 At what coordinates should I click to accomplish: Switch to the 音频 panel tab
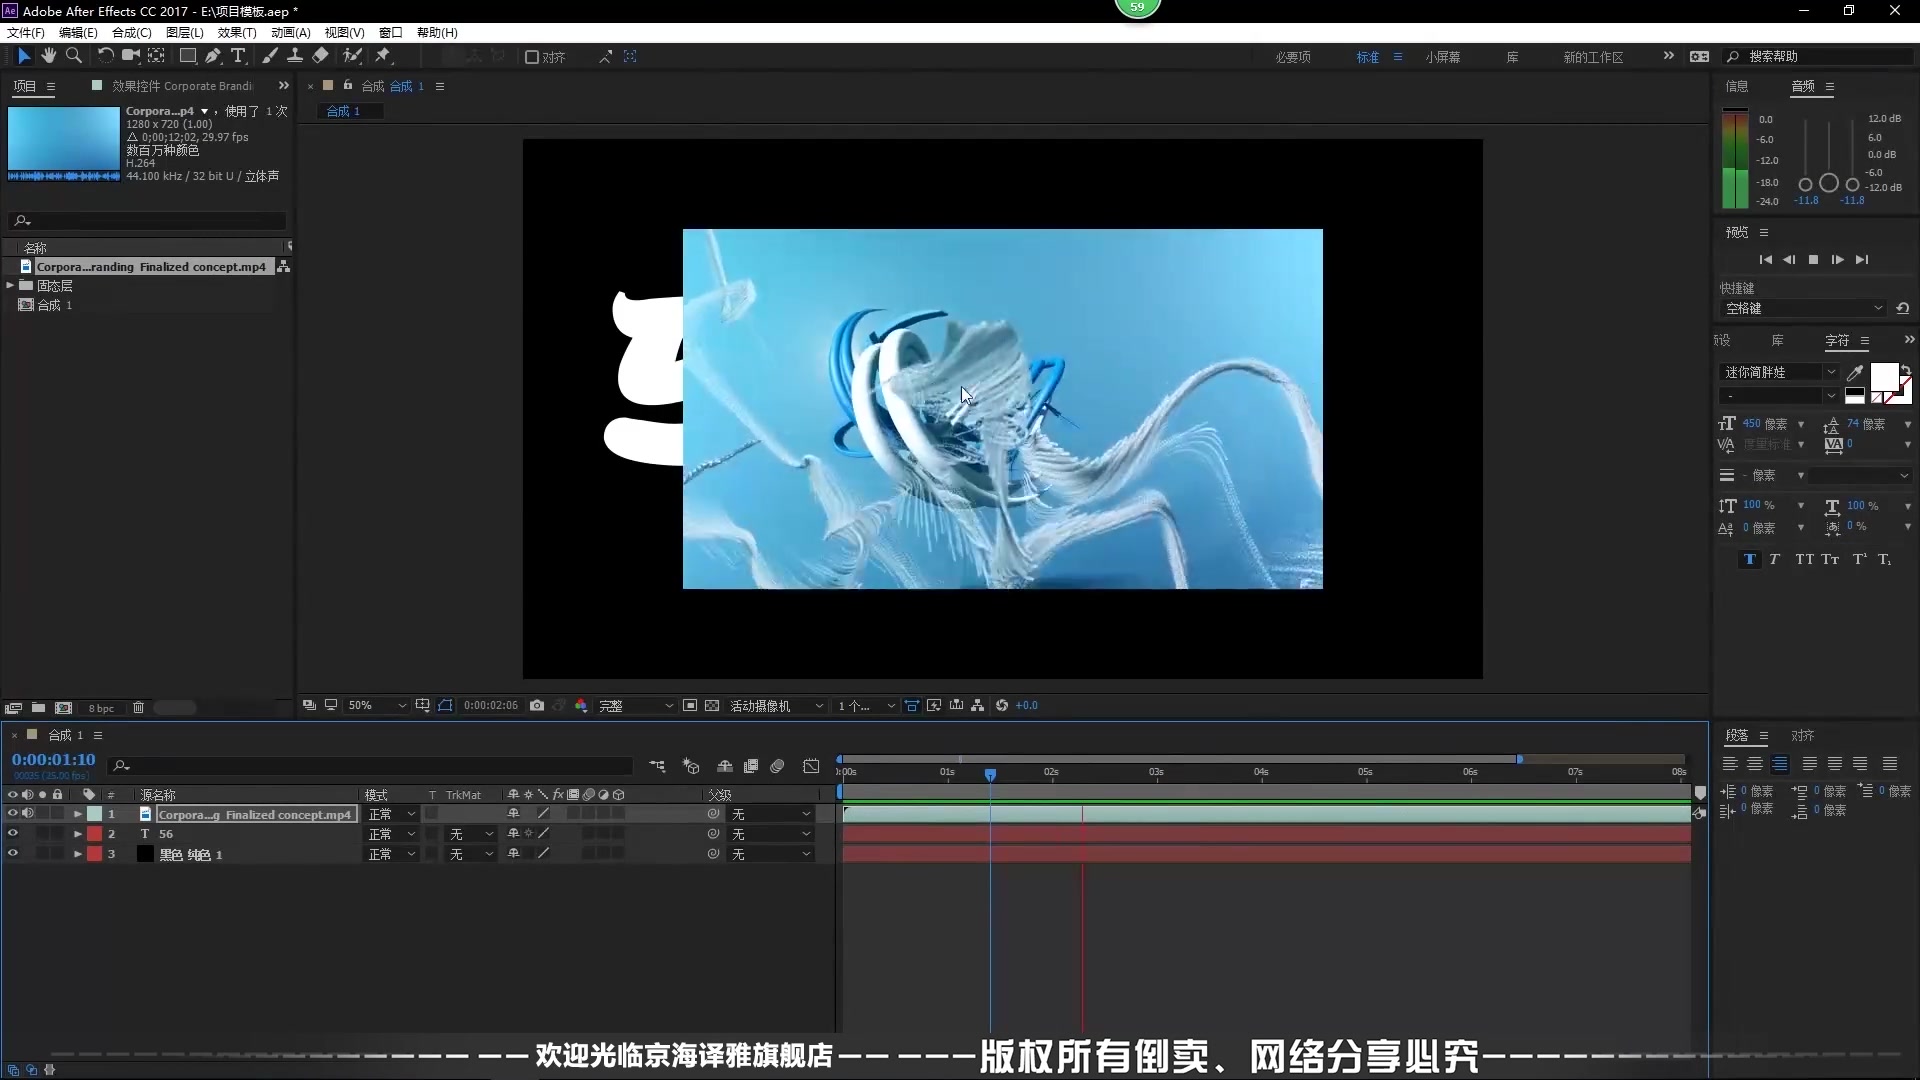1803,86
